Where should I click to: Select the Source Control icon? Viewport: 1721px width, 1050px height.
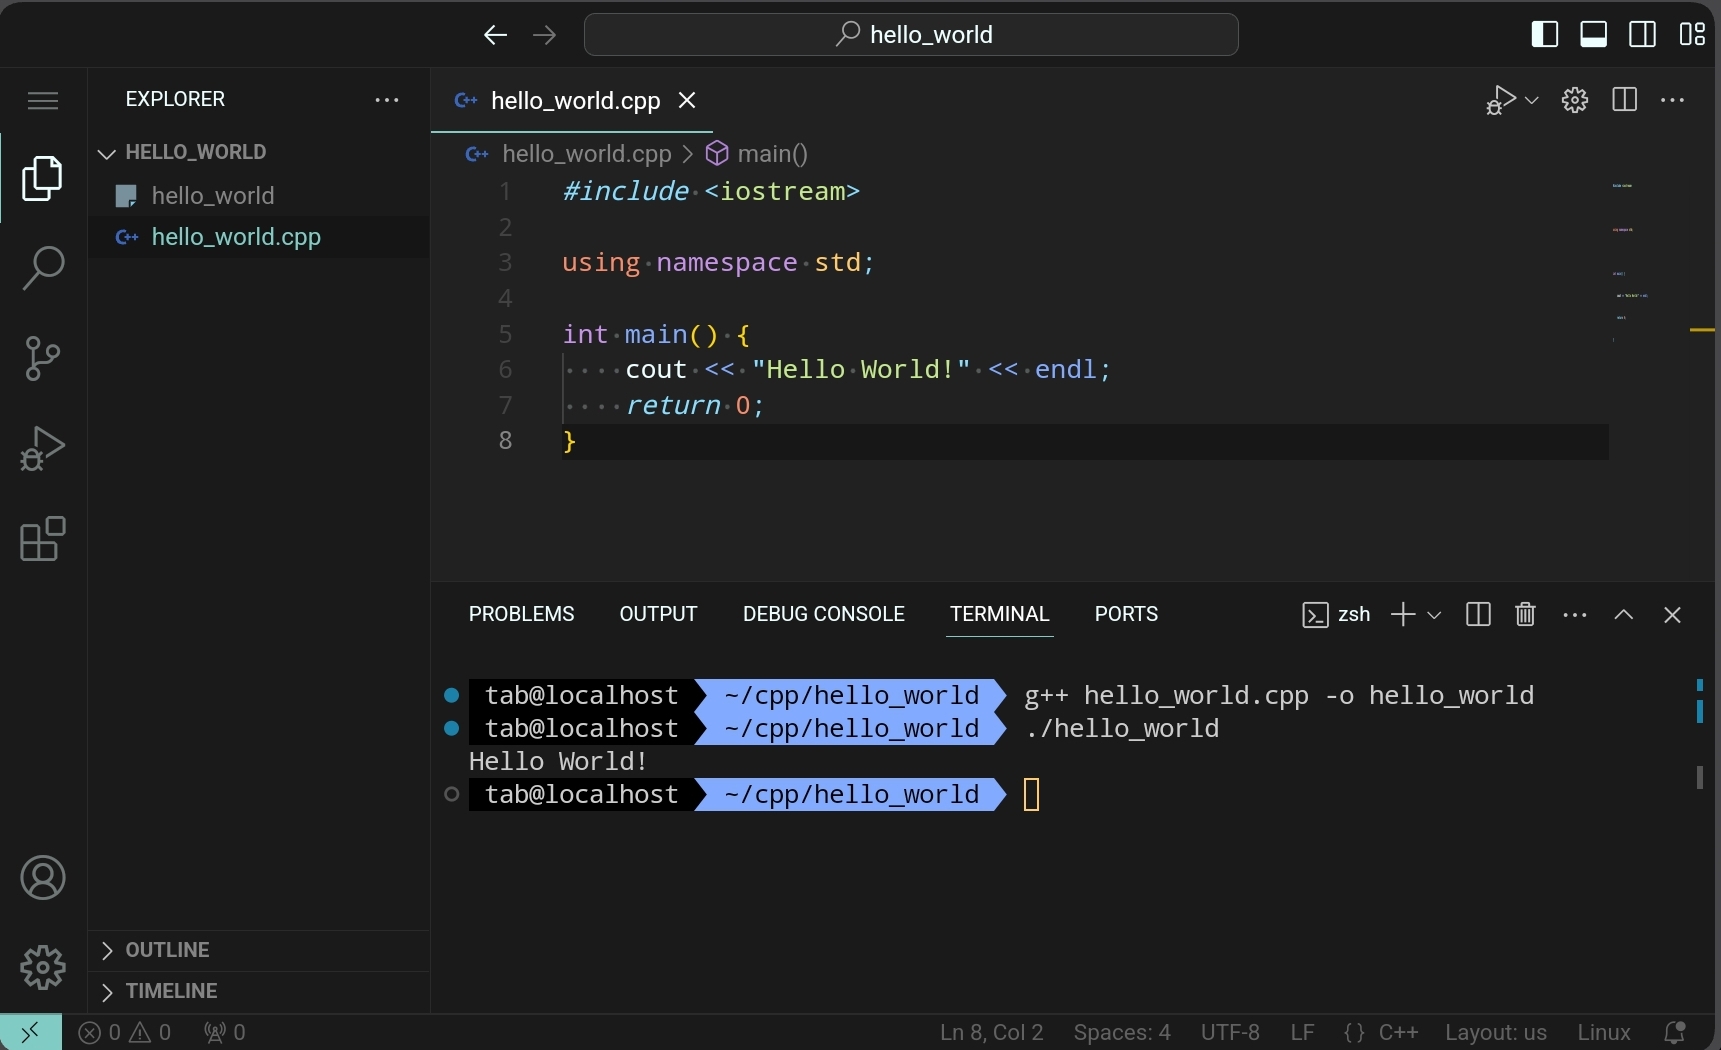(41, 358)
